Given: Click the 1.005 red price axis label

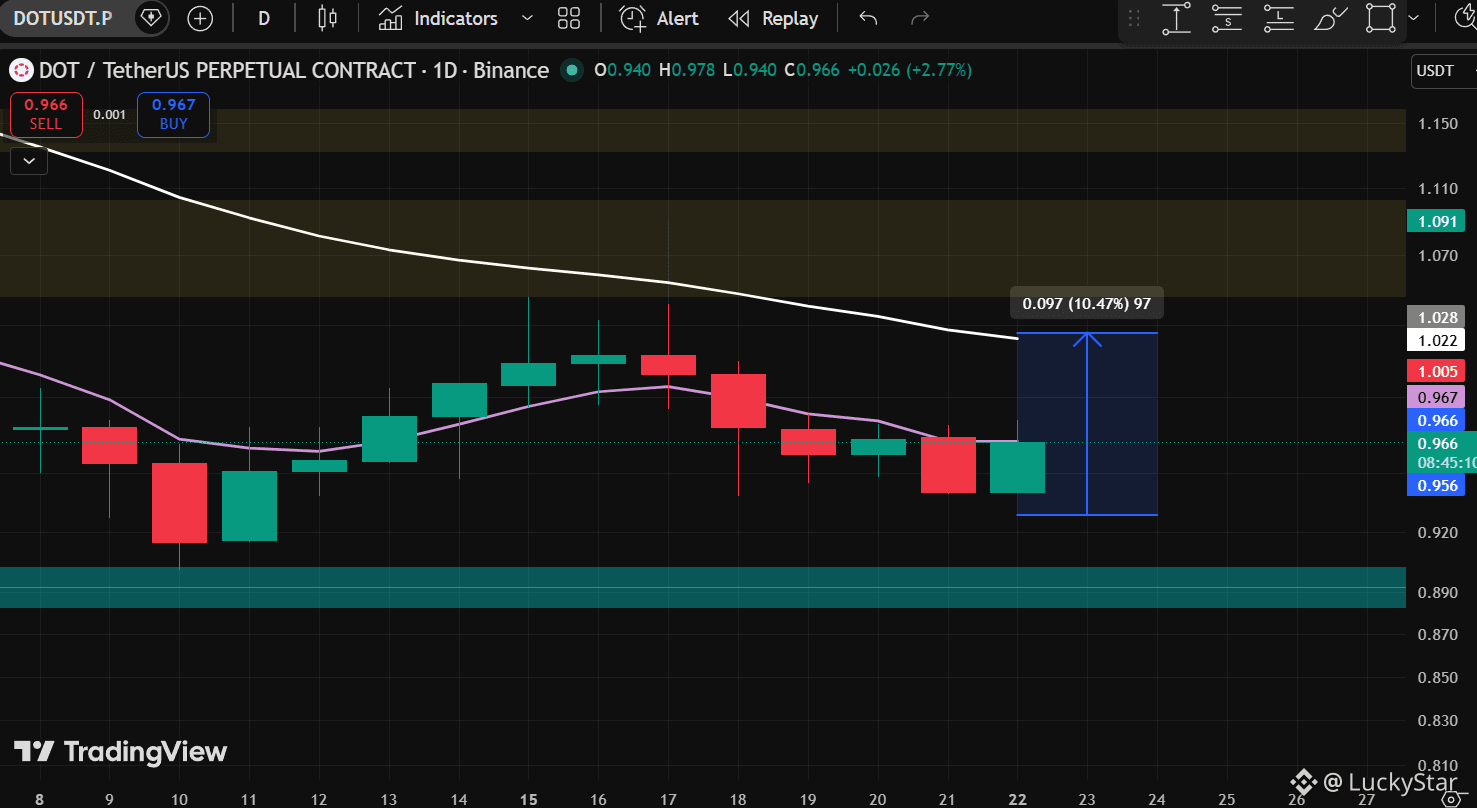Looking at the screenshot, I should click(1435, 371).
